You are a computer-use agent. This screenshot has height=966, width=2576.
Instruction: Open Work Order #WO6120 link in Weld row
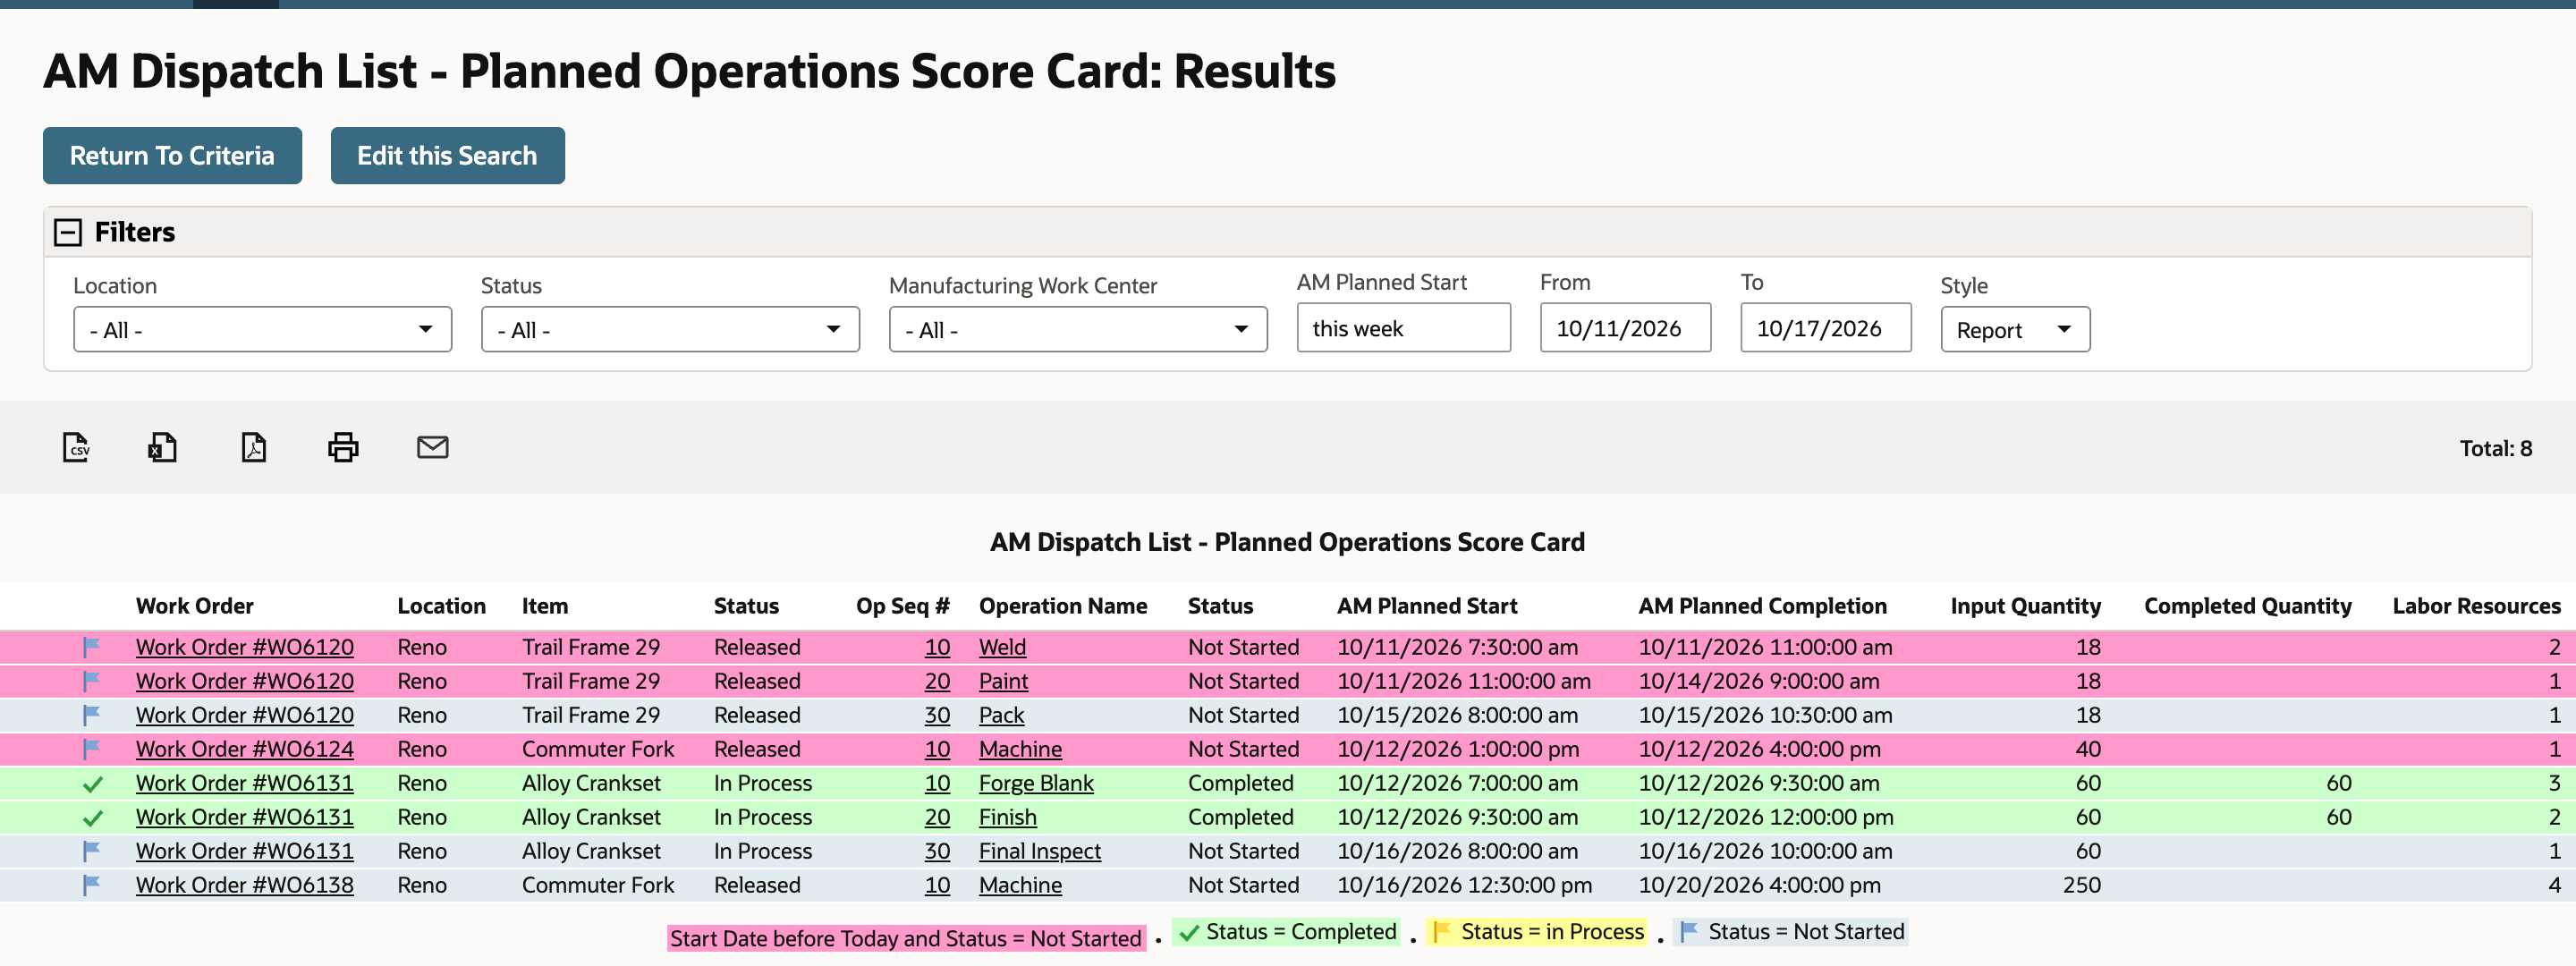pyautogui.click(x=245, y=647)
